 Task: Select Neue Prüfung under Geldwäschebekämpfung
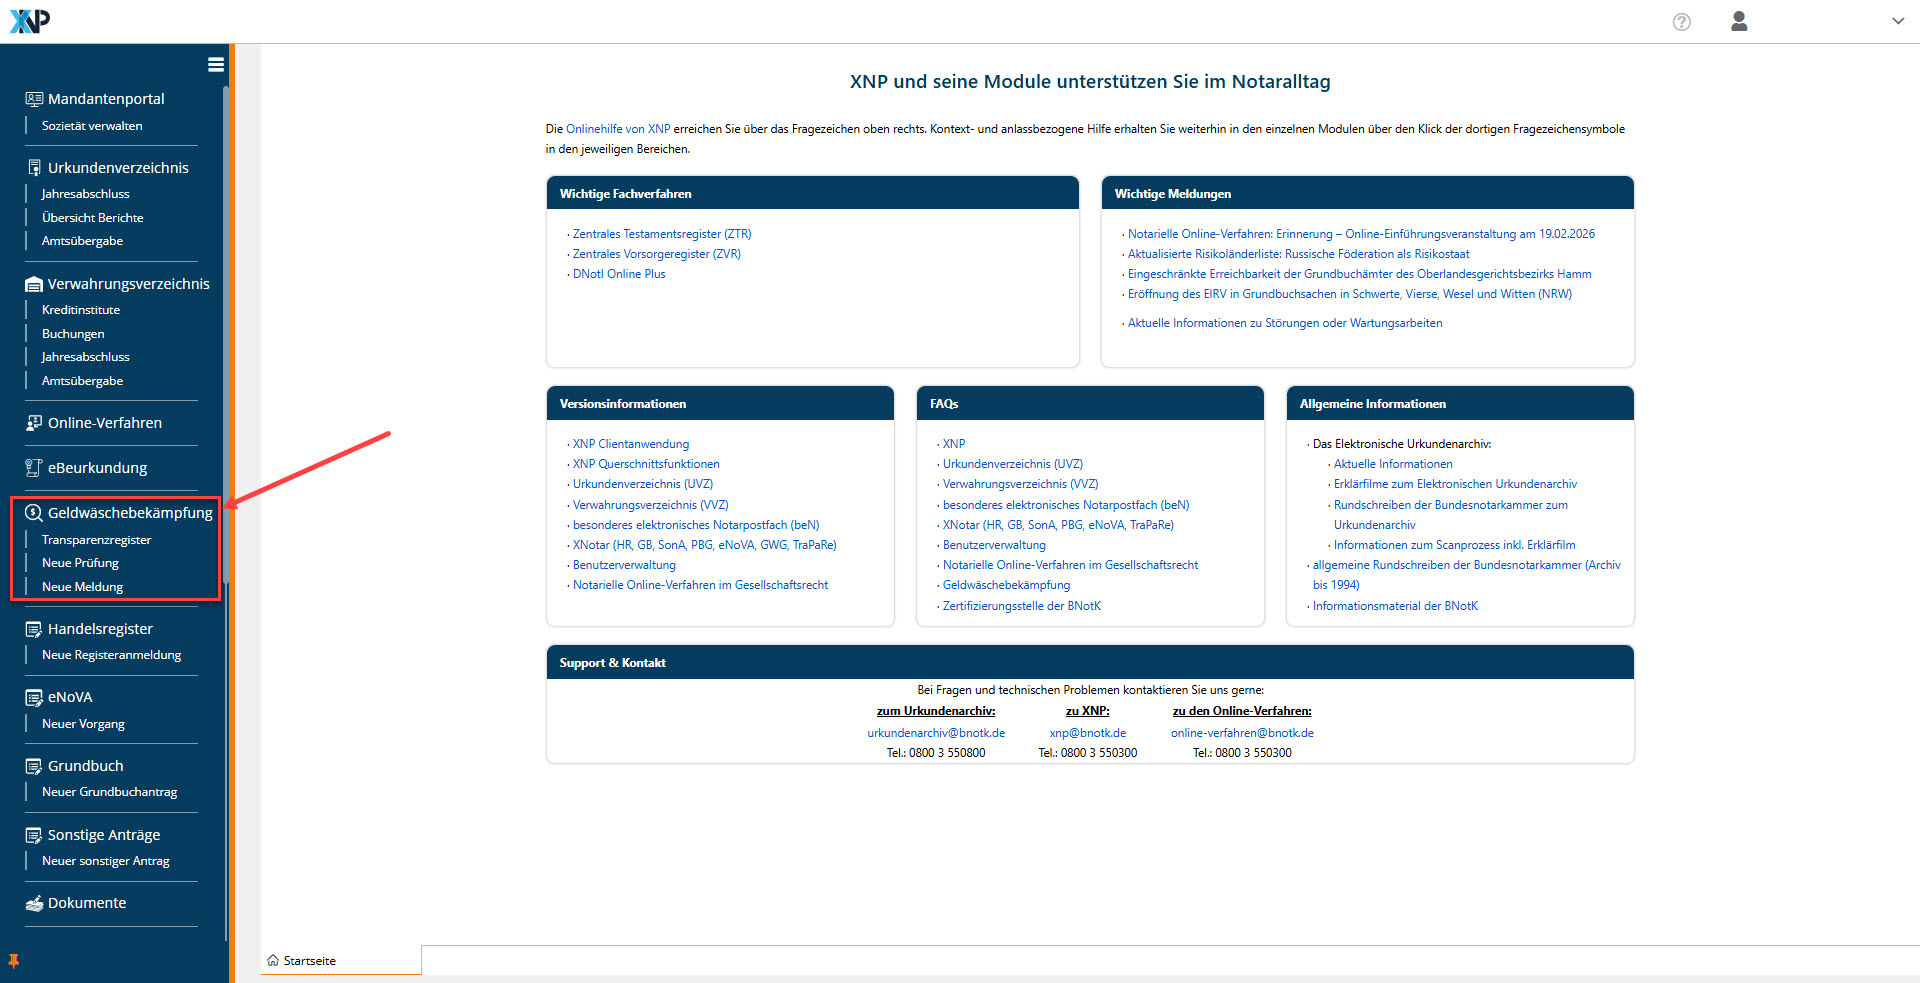[80, 563]
